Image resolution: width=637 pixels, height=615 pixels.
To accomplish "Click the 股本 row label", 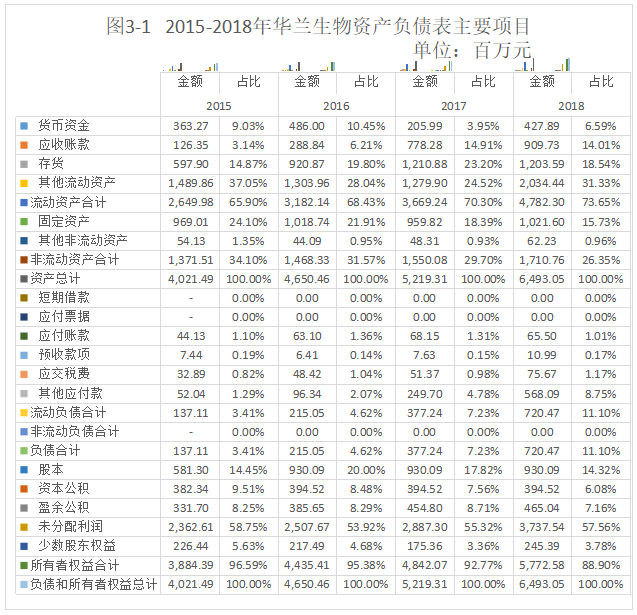I will pos(51,470).
